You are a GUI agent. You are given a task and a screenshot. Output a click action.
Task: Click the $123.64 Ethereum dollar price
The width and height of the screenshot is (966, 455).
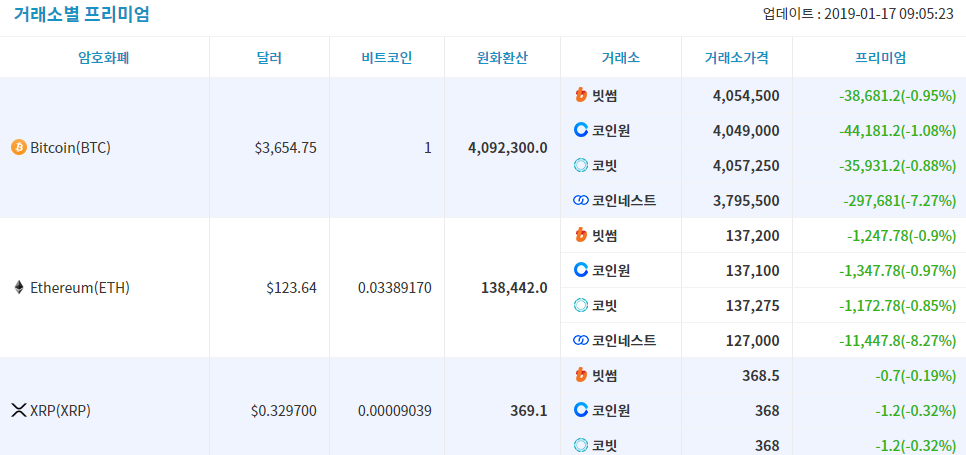(292, 288)
